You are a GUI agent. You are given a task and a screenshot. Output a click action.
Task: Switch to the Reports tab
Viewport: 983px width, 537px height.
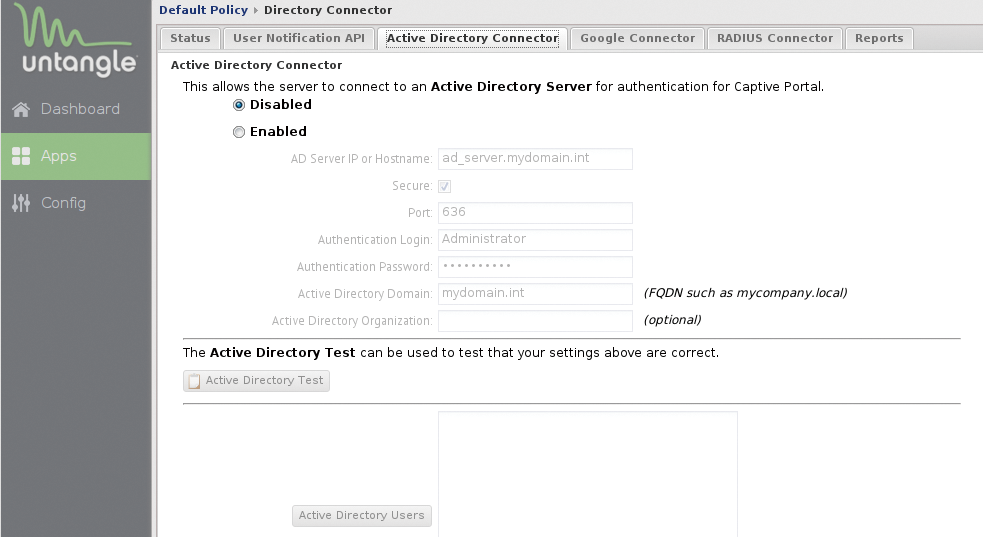click(879, 38)
